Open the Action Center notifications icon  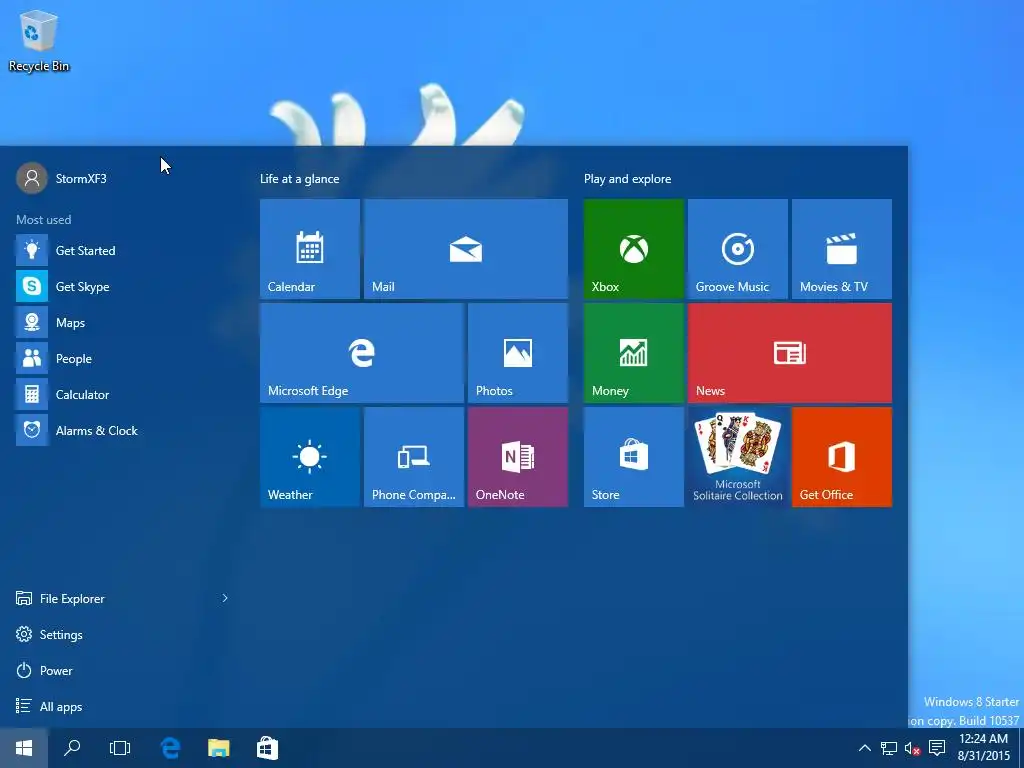coord(937,748)
